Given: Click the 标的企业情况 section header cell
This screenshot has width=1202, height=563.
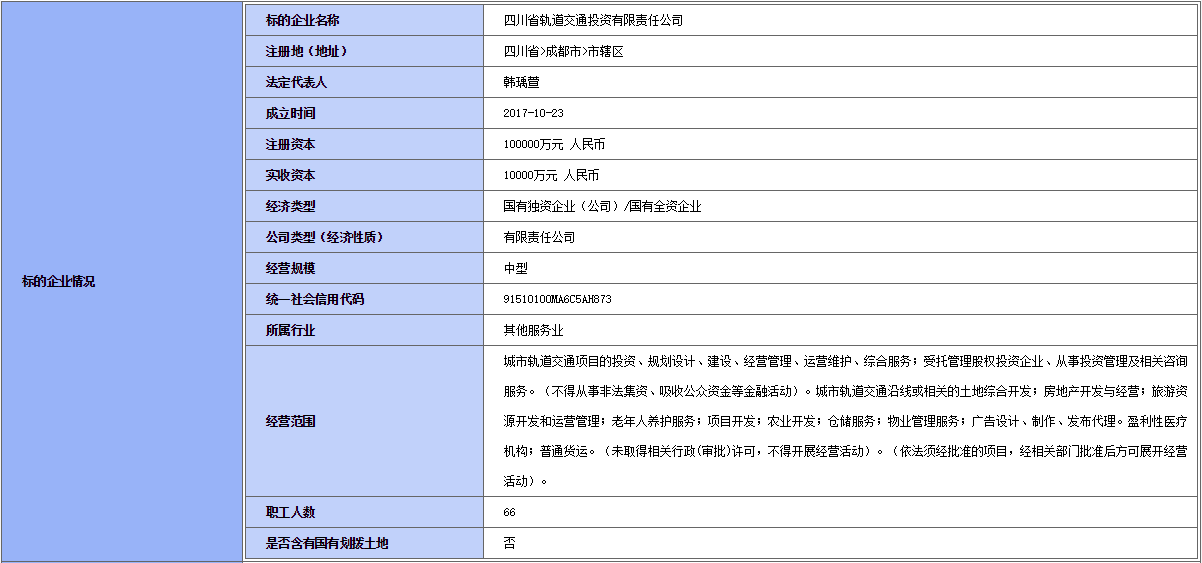Looking at the screenshot, I should (x=121, y=281).
